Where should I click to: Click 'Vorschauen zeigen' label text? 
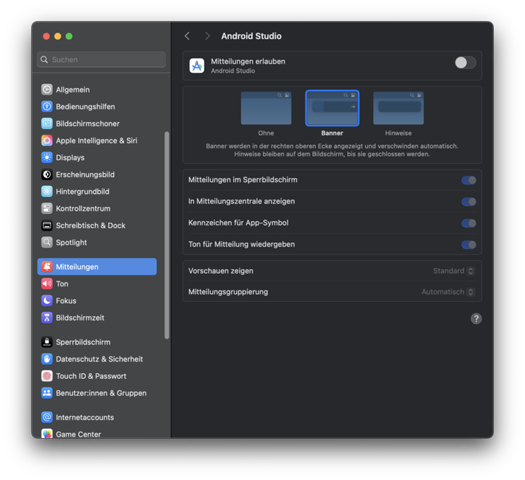pyautogui.click(x=221, y=271)
